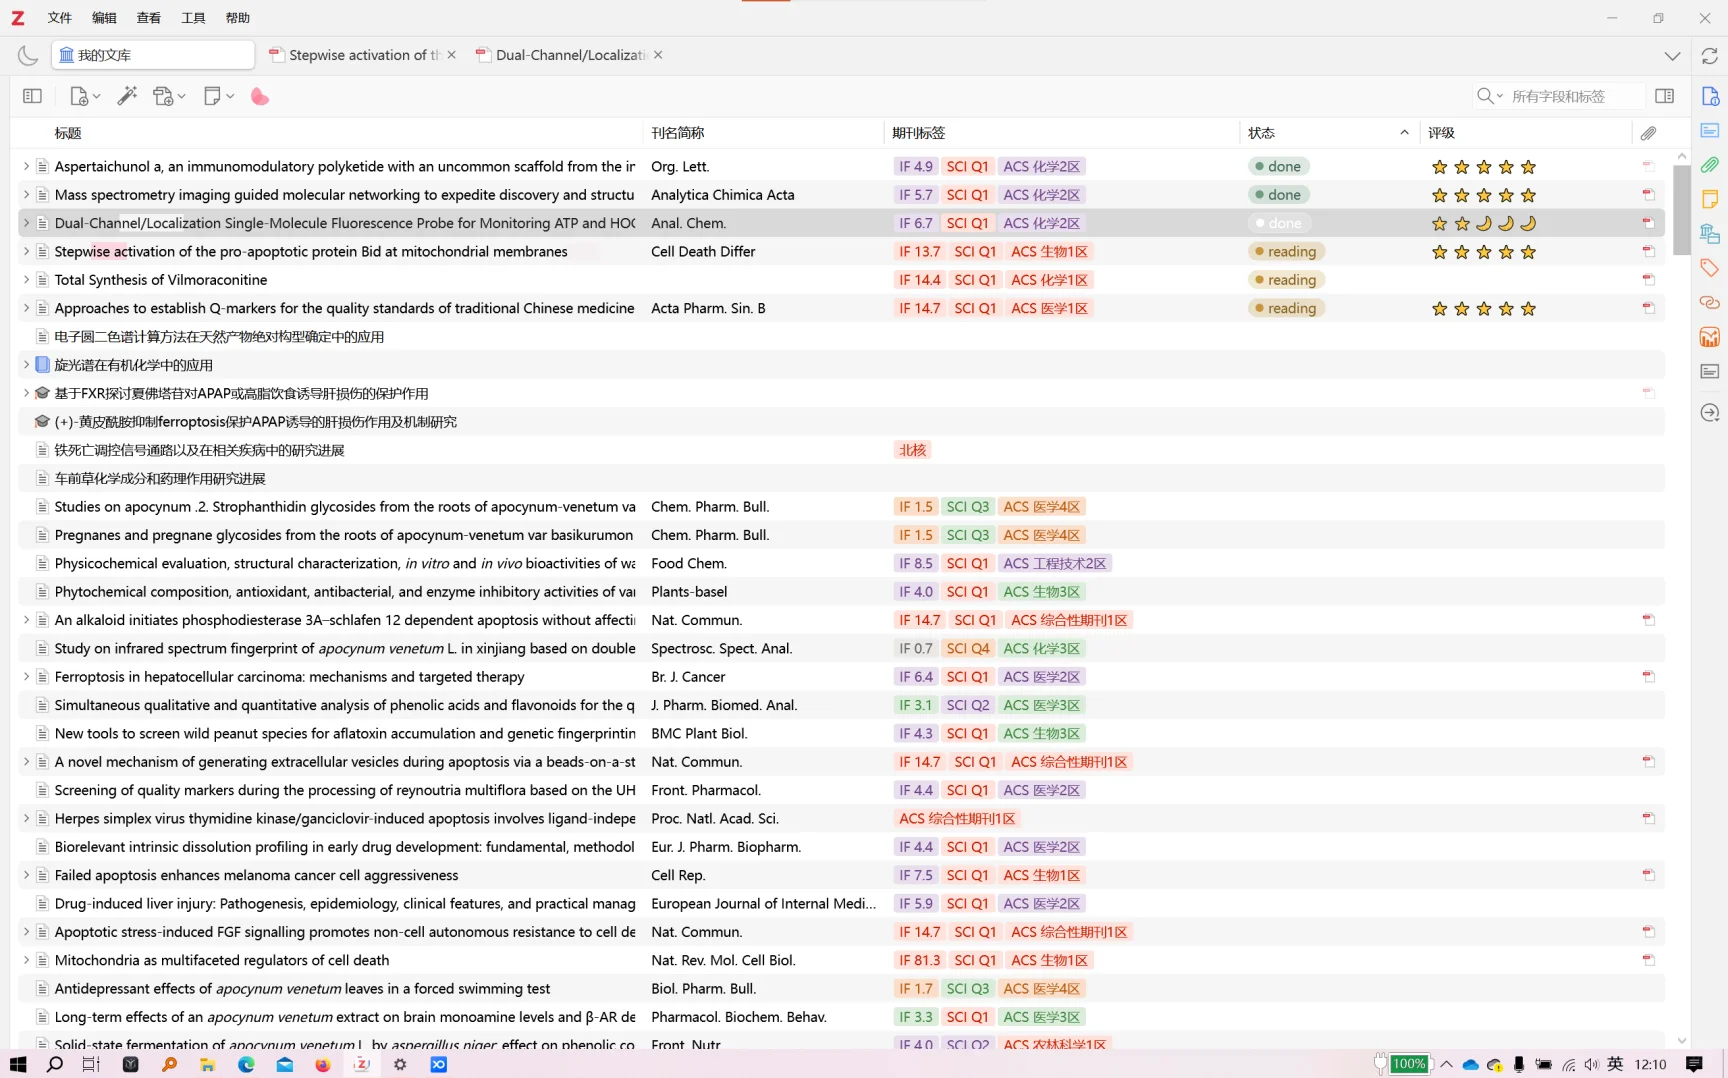Sort by the 评级 column header
The width and height of the screenshot is (1728, 1078).
(x=1526, y=133)
